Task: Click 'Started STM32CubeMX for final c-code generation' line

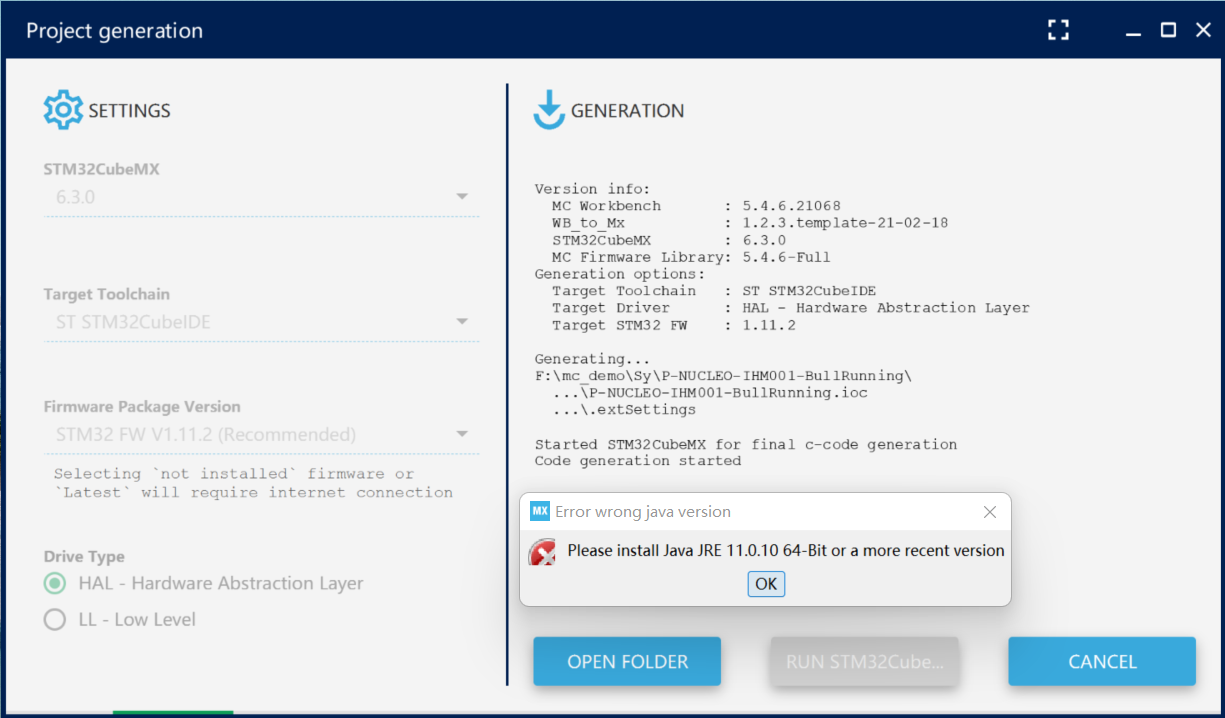Action: click(746, 444)
